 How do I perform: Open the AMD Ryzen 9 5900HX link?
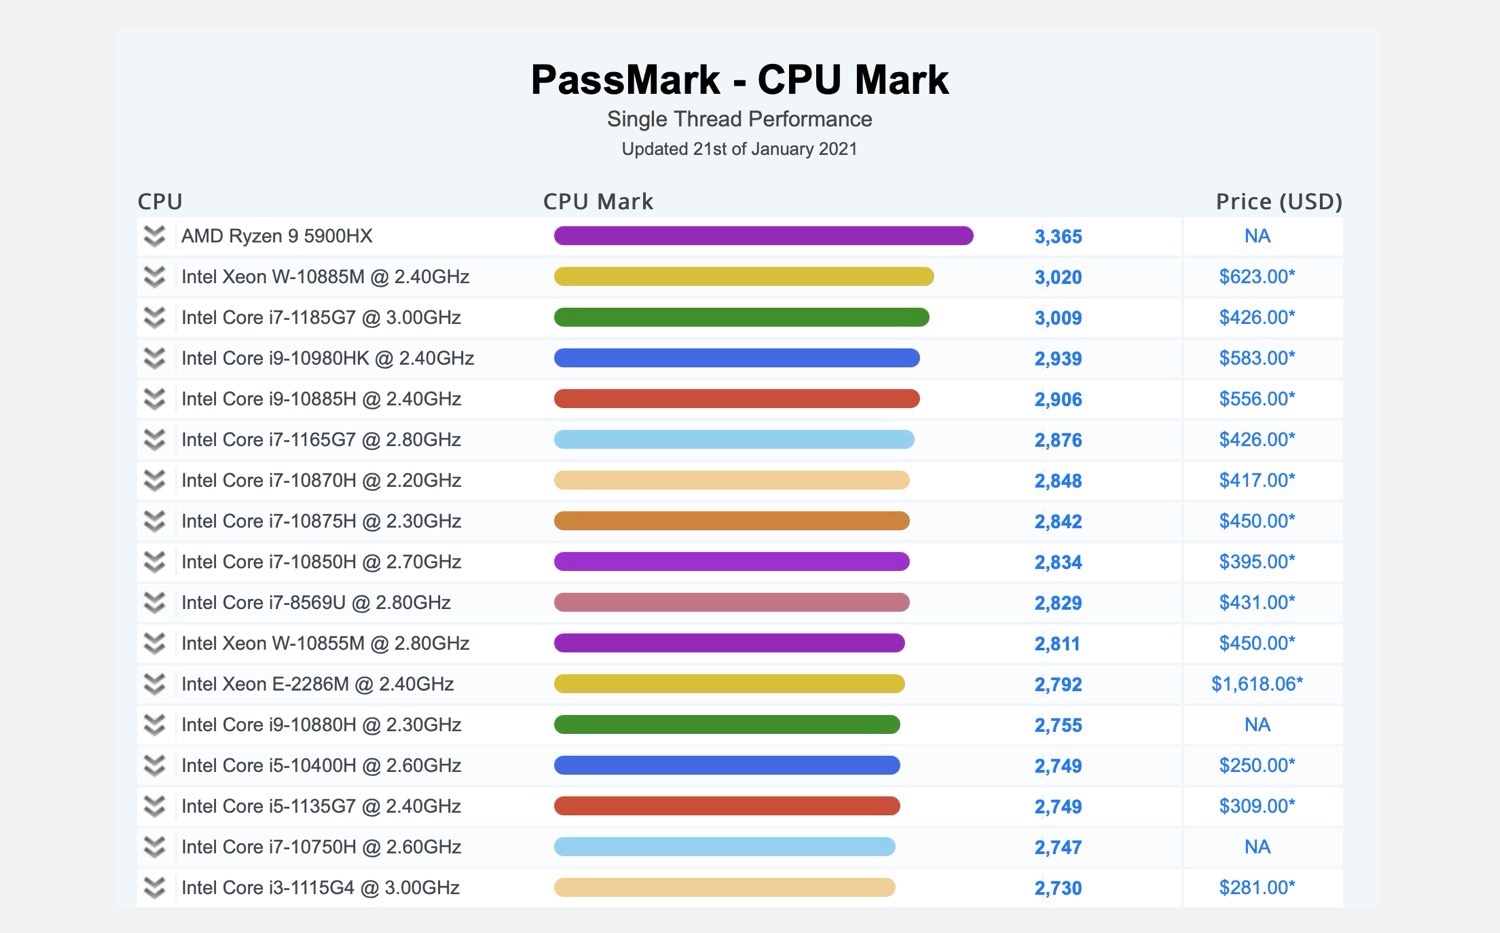(277, 236)
